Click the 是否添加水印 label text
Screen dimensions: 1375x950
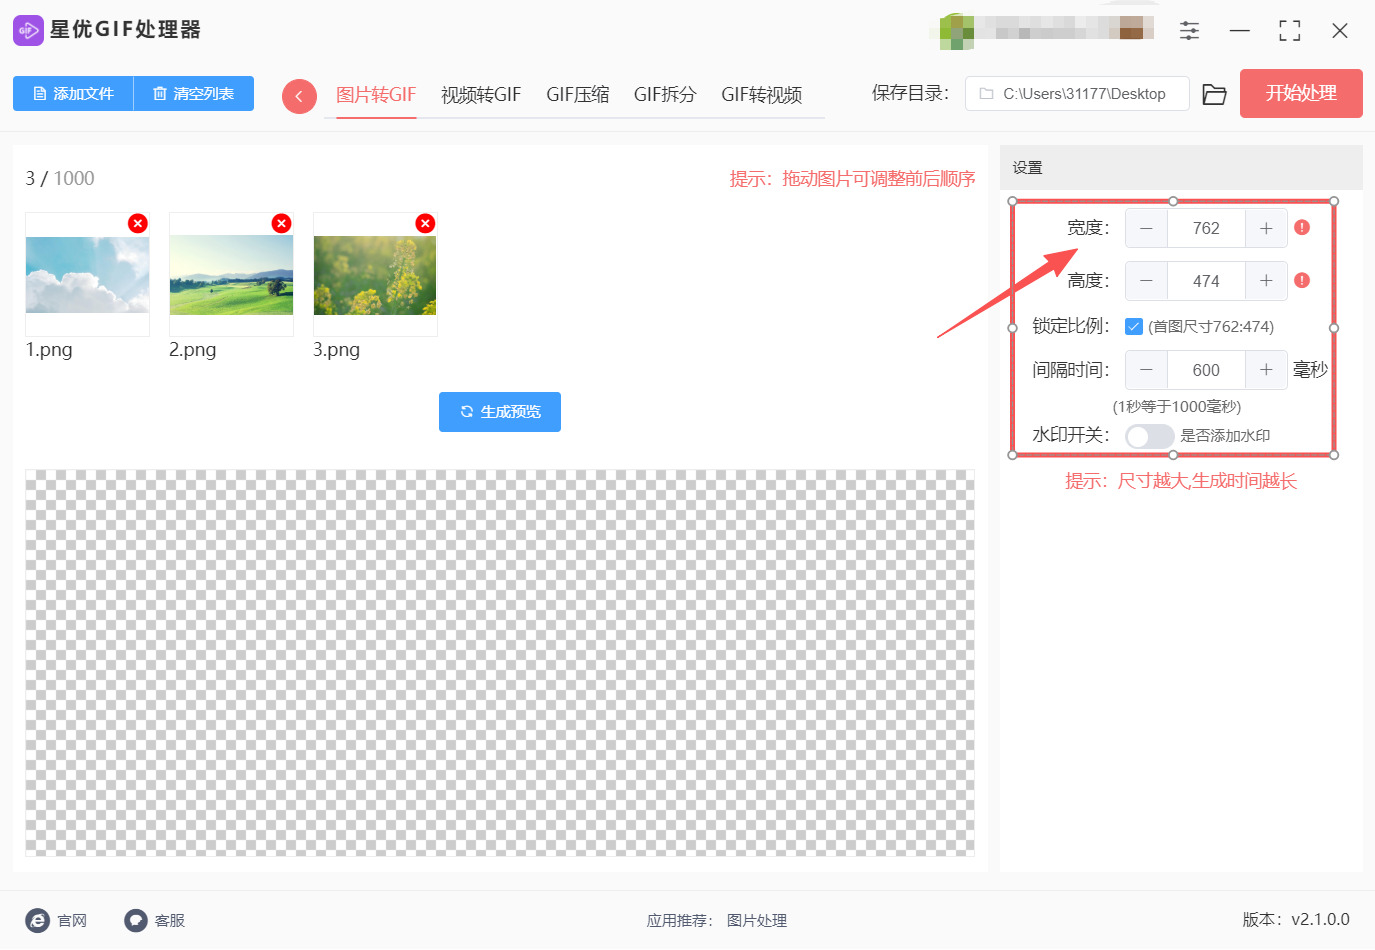[1225, 436]
